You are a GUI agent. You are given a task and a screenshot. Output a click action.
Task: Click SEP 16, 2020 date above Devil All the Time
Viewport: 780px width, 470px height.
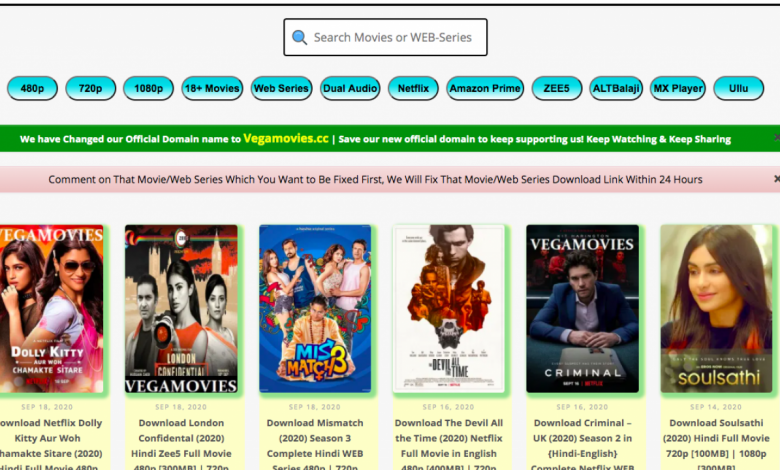449,407
